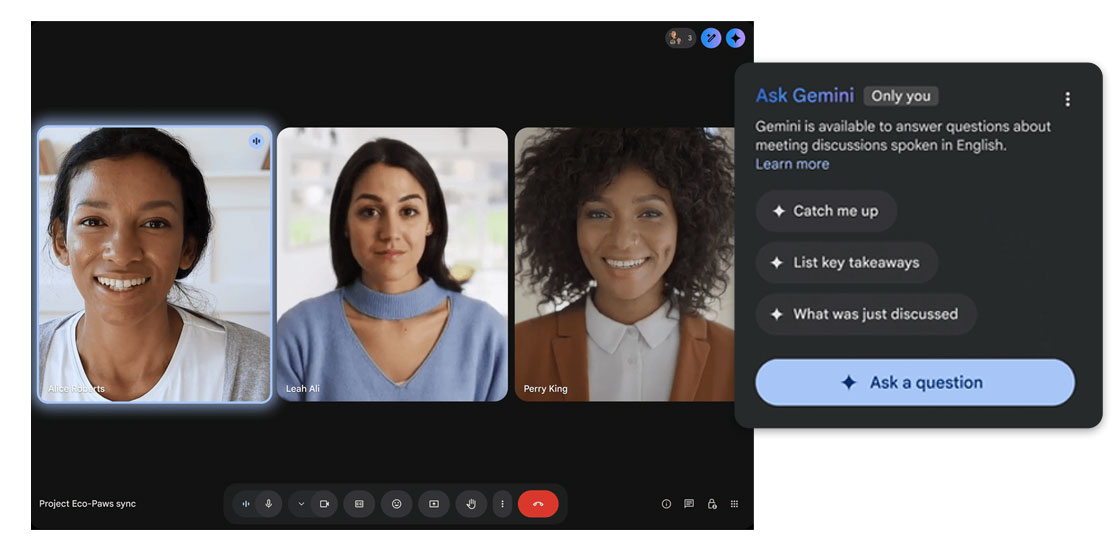The image size is (1120, 551).
Task: Select the 'List key takeaways' suggestion
Action: coord(846,263)
